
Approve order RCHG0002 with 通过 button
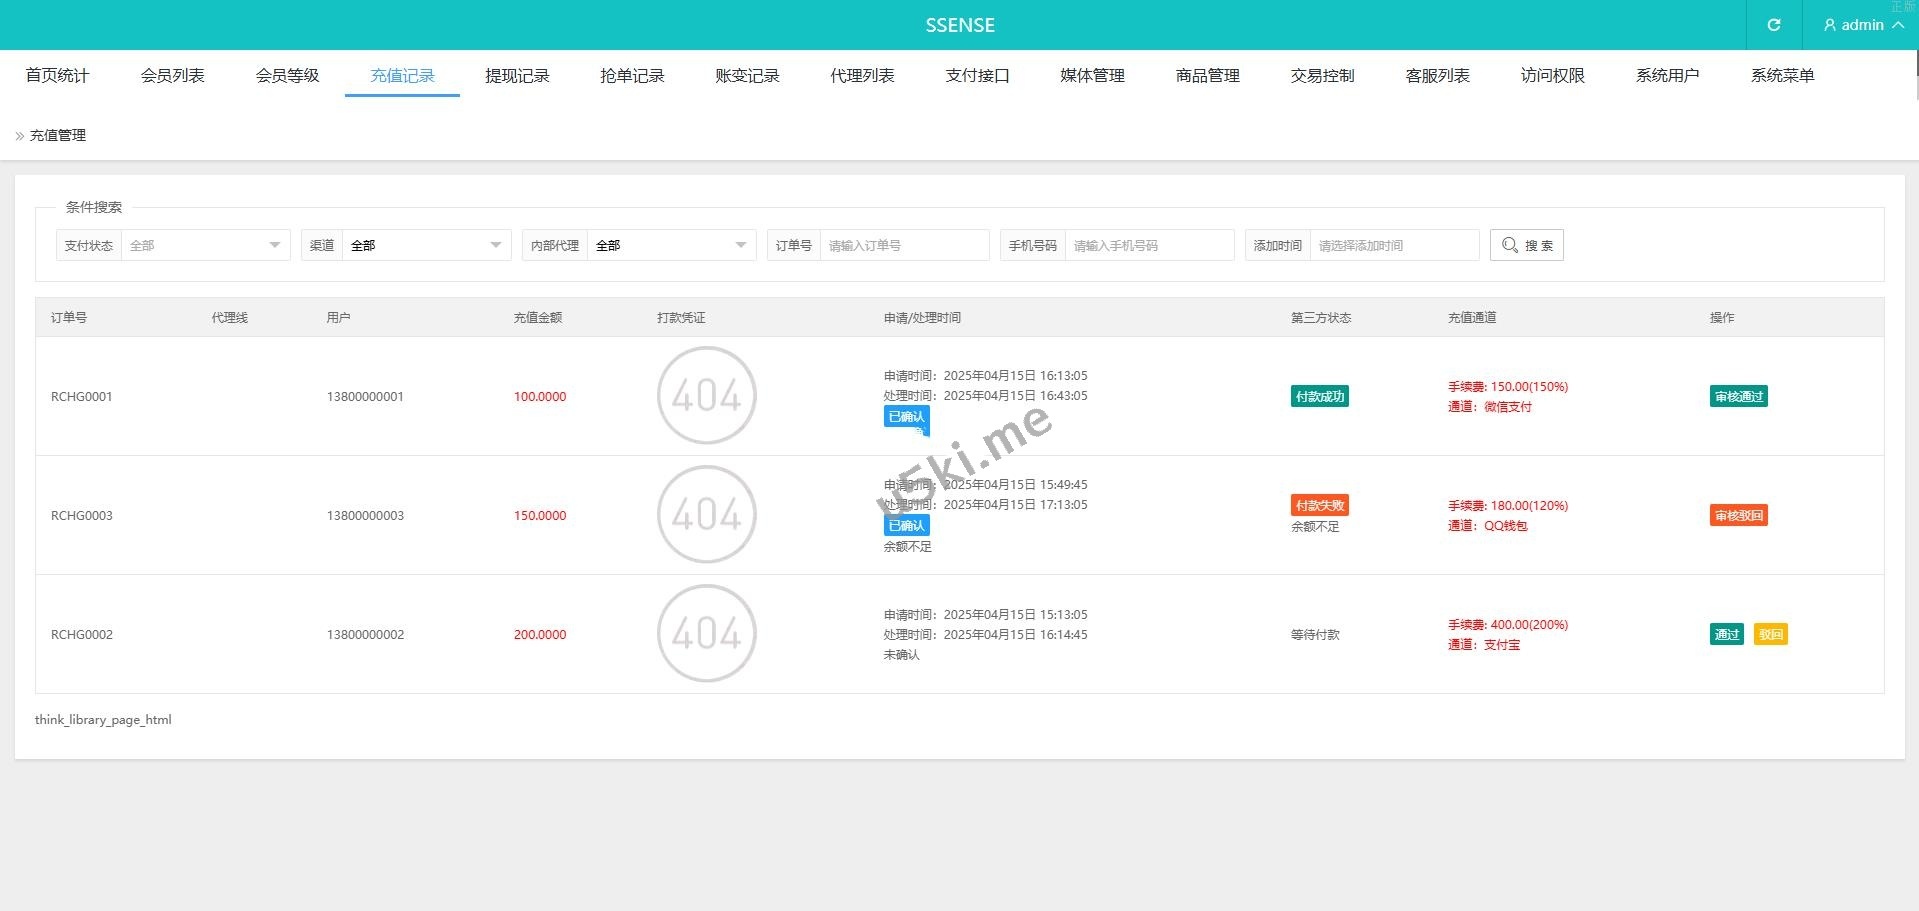tap(1726, 634)
